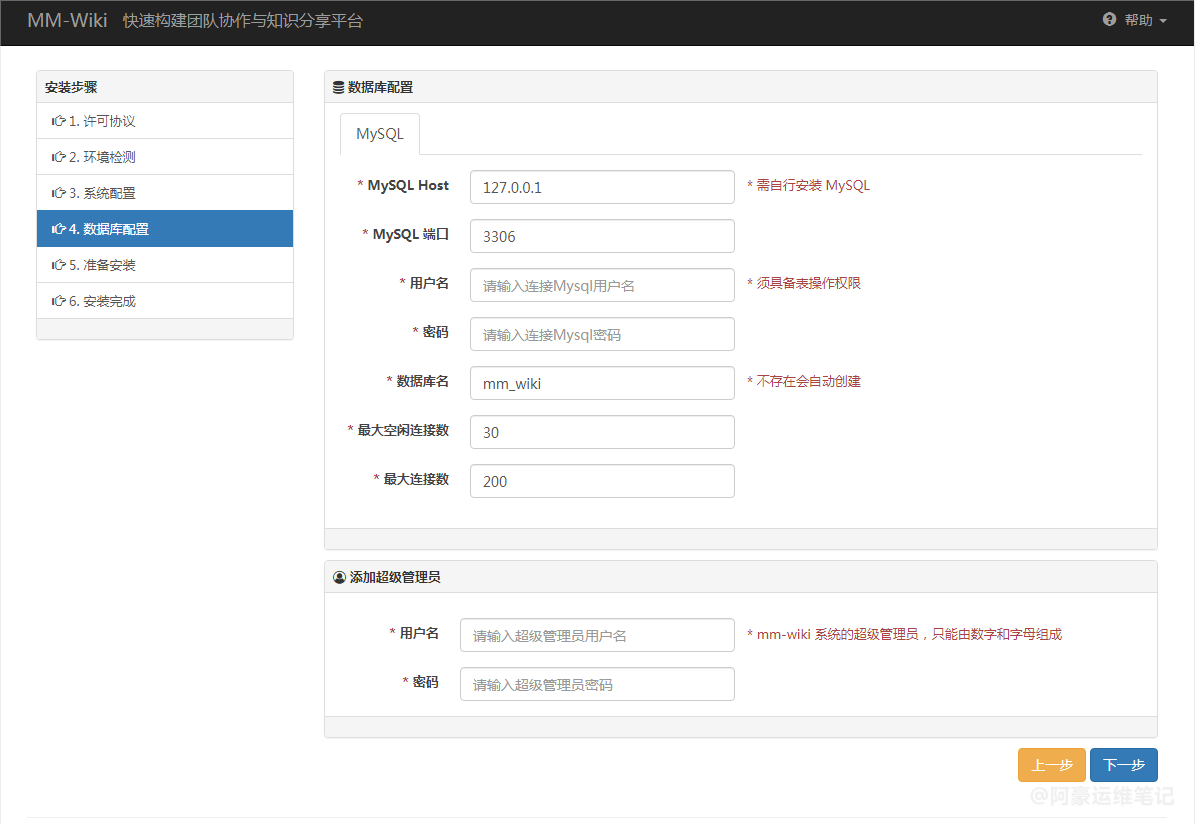Select step 3. 系统配置
Image resolution: width=1195 pixels, height=824 pixels.
[165, 193]
